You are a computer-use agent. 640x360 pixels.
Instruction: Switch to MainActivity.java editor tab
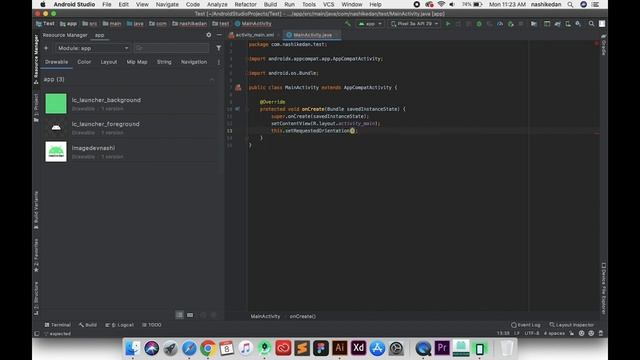(312, 35)
